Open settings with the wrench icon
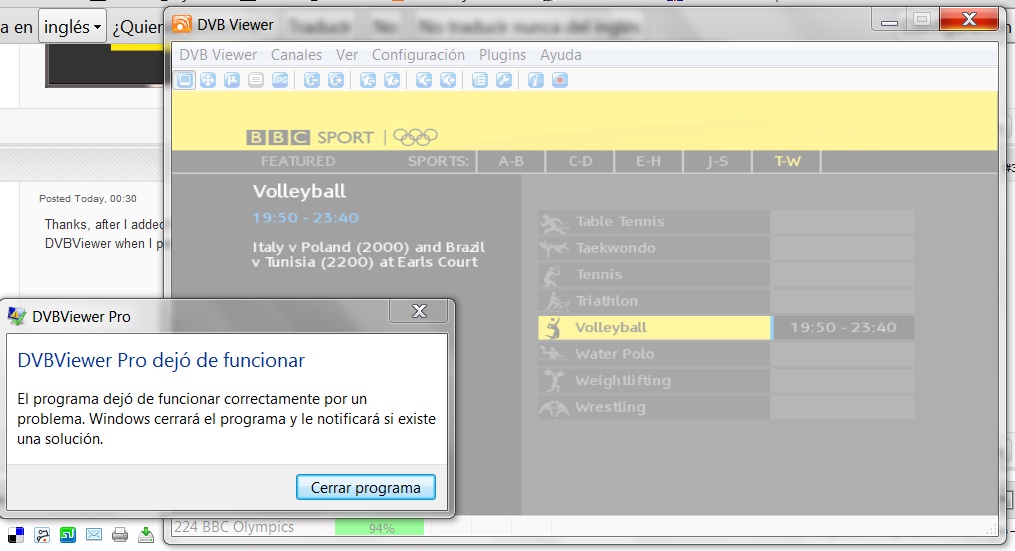Viewport: 1015px width, 551px height. (504, 81)
